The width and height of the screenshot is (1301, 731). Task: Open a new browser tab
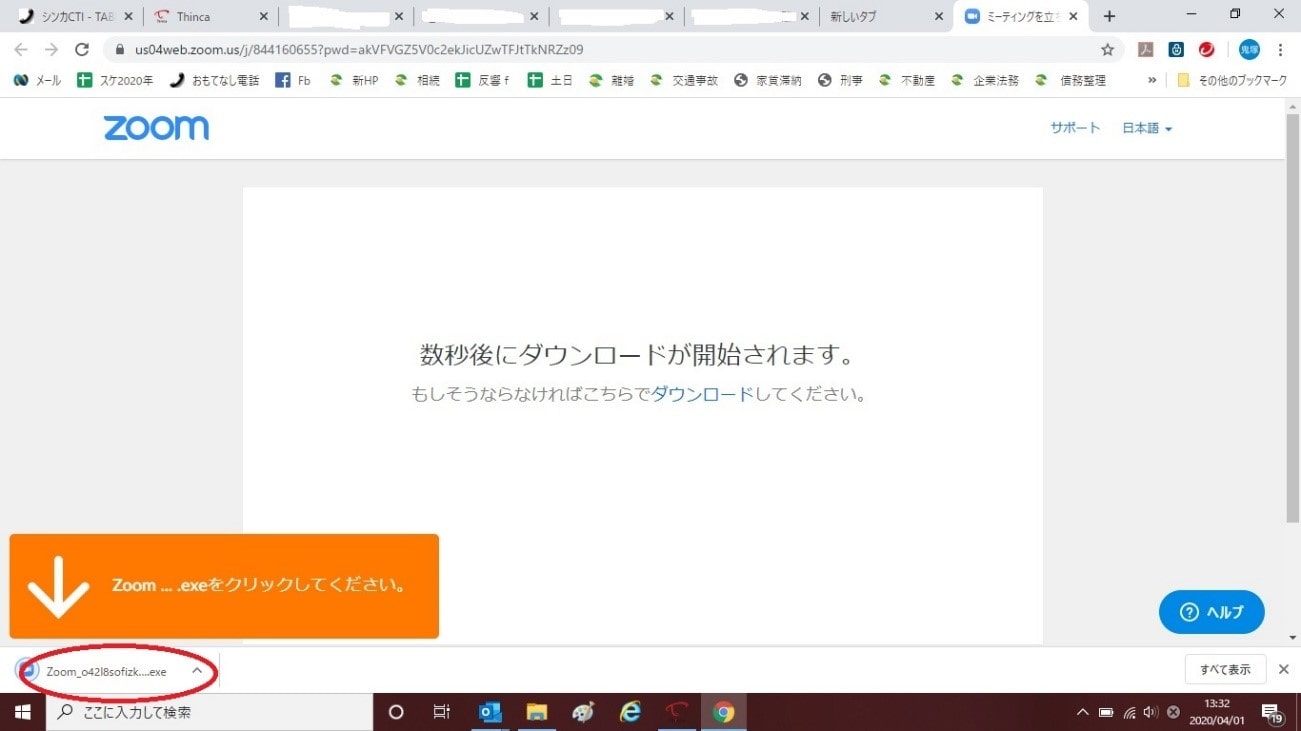(1109, 17)
